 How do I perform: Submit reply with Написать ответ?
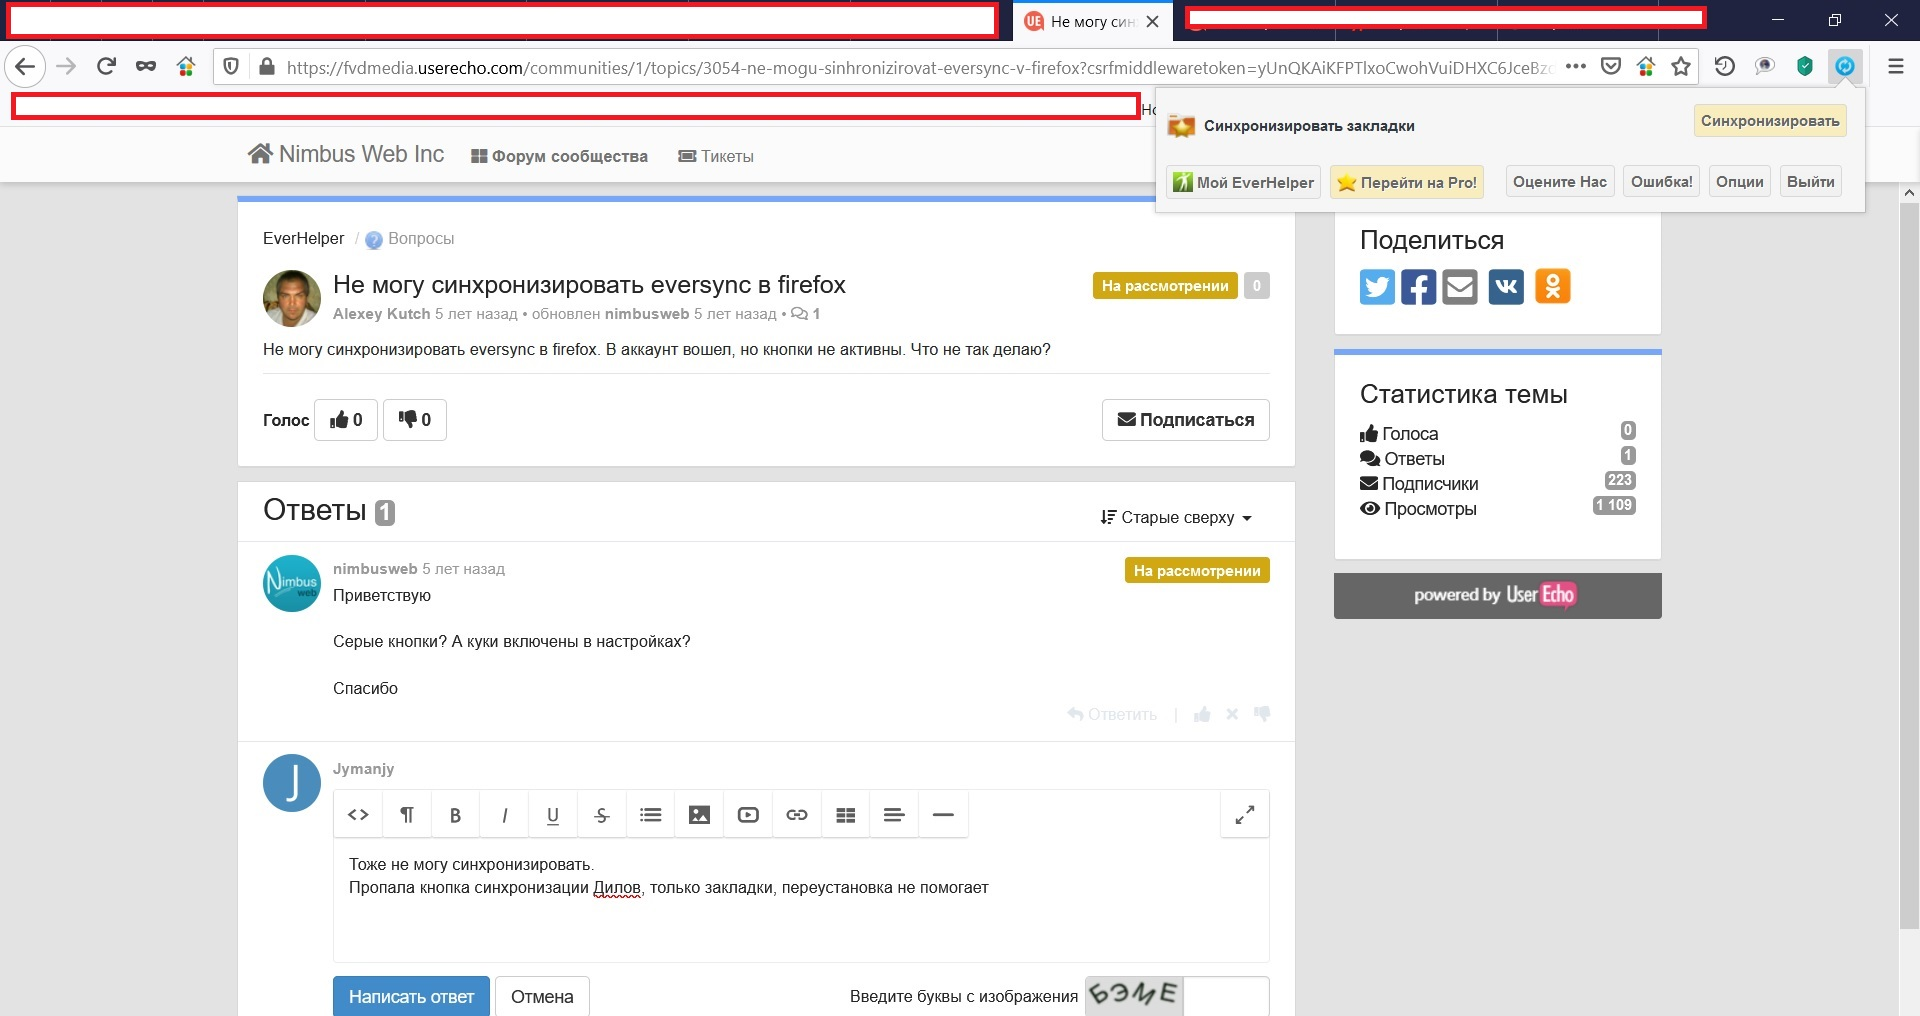(411, 997)
